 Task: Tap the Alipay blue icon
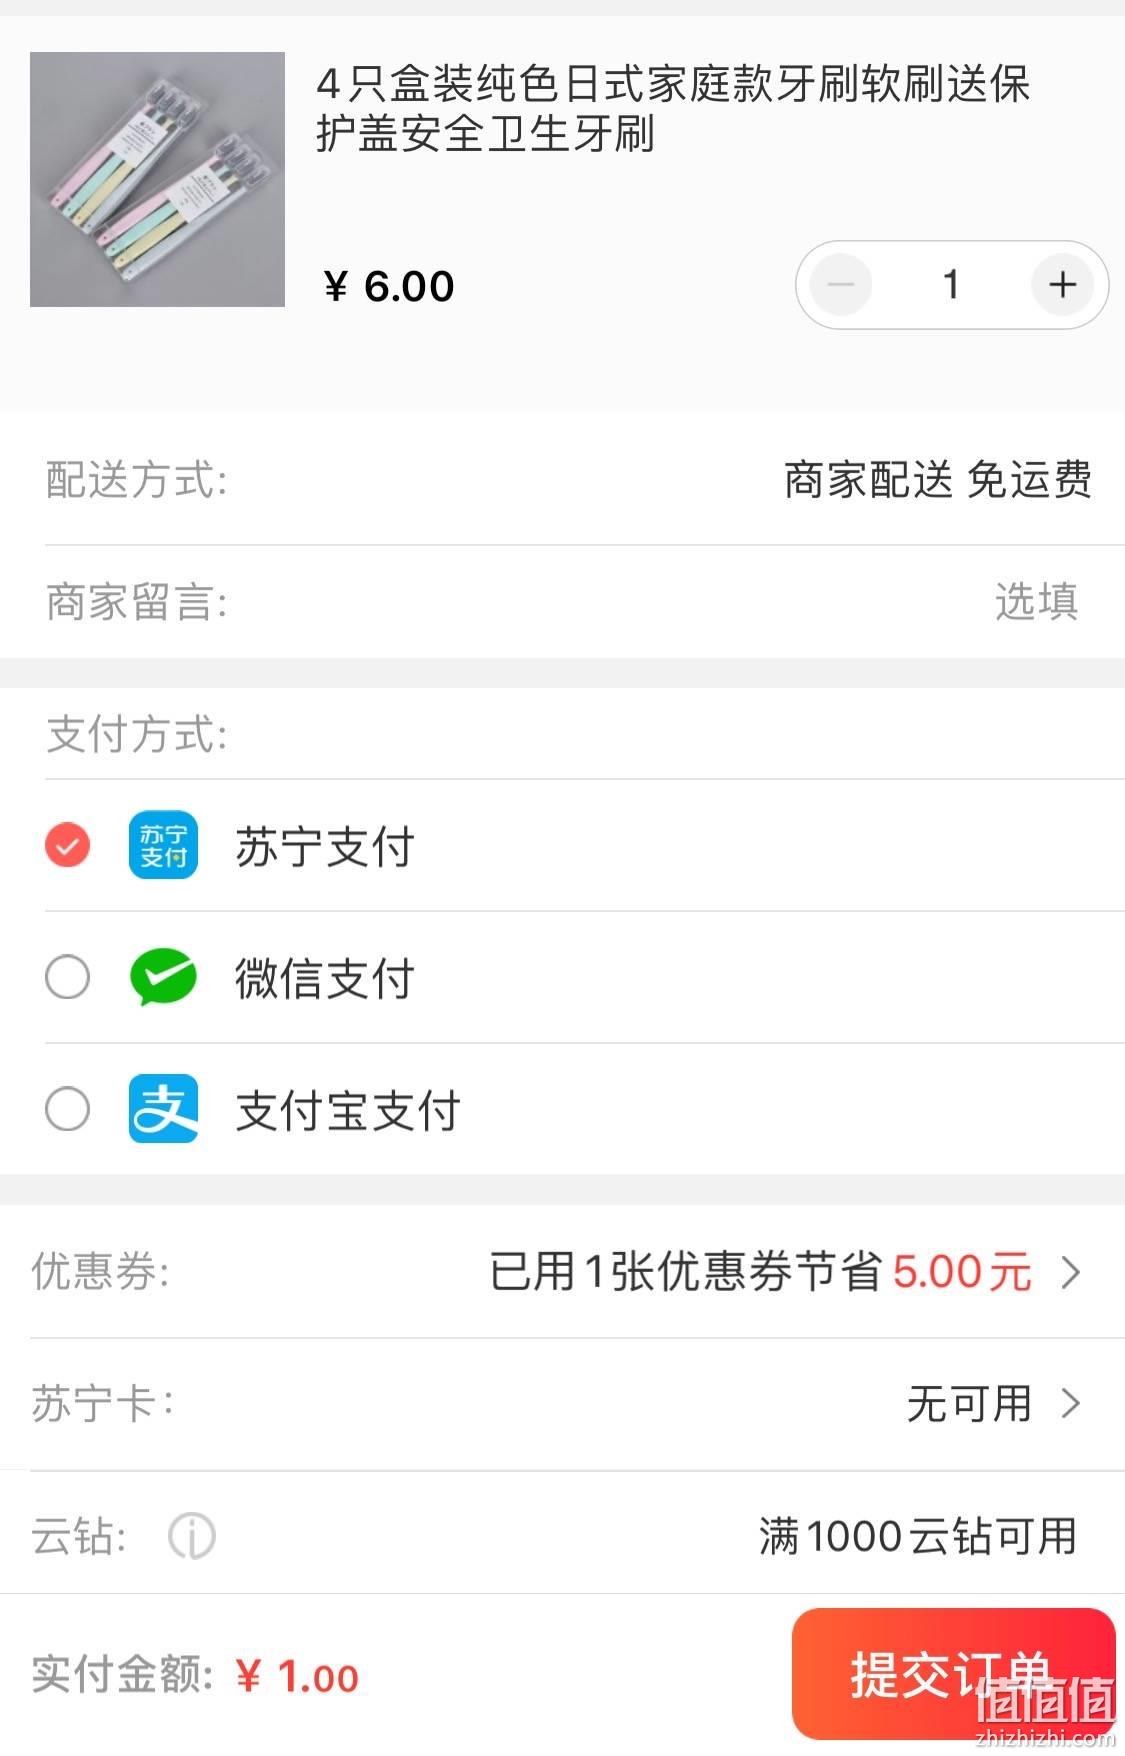(x=163, y=1109)
